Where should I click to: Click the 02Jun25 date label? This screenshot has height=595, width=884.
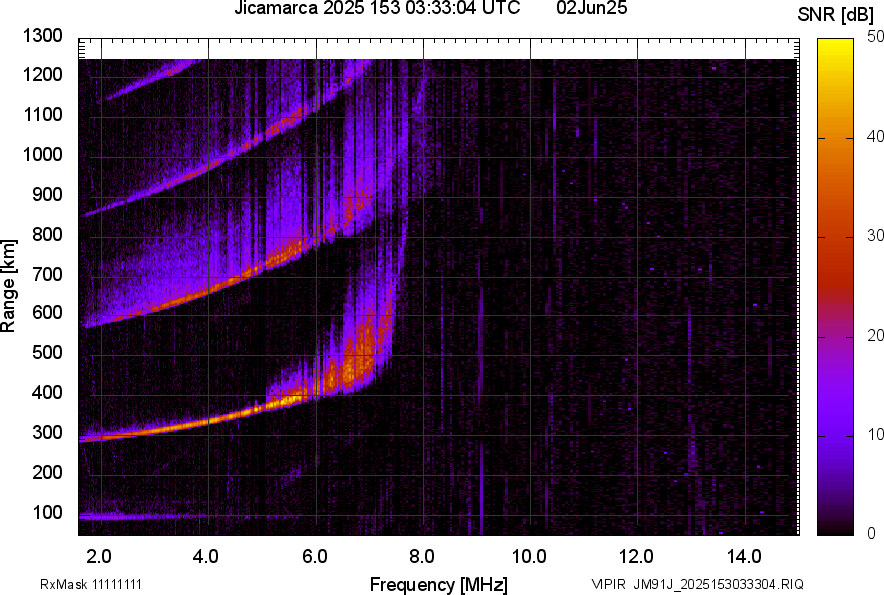(591, 8)
